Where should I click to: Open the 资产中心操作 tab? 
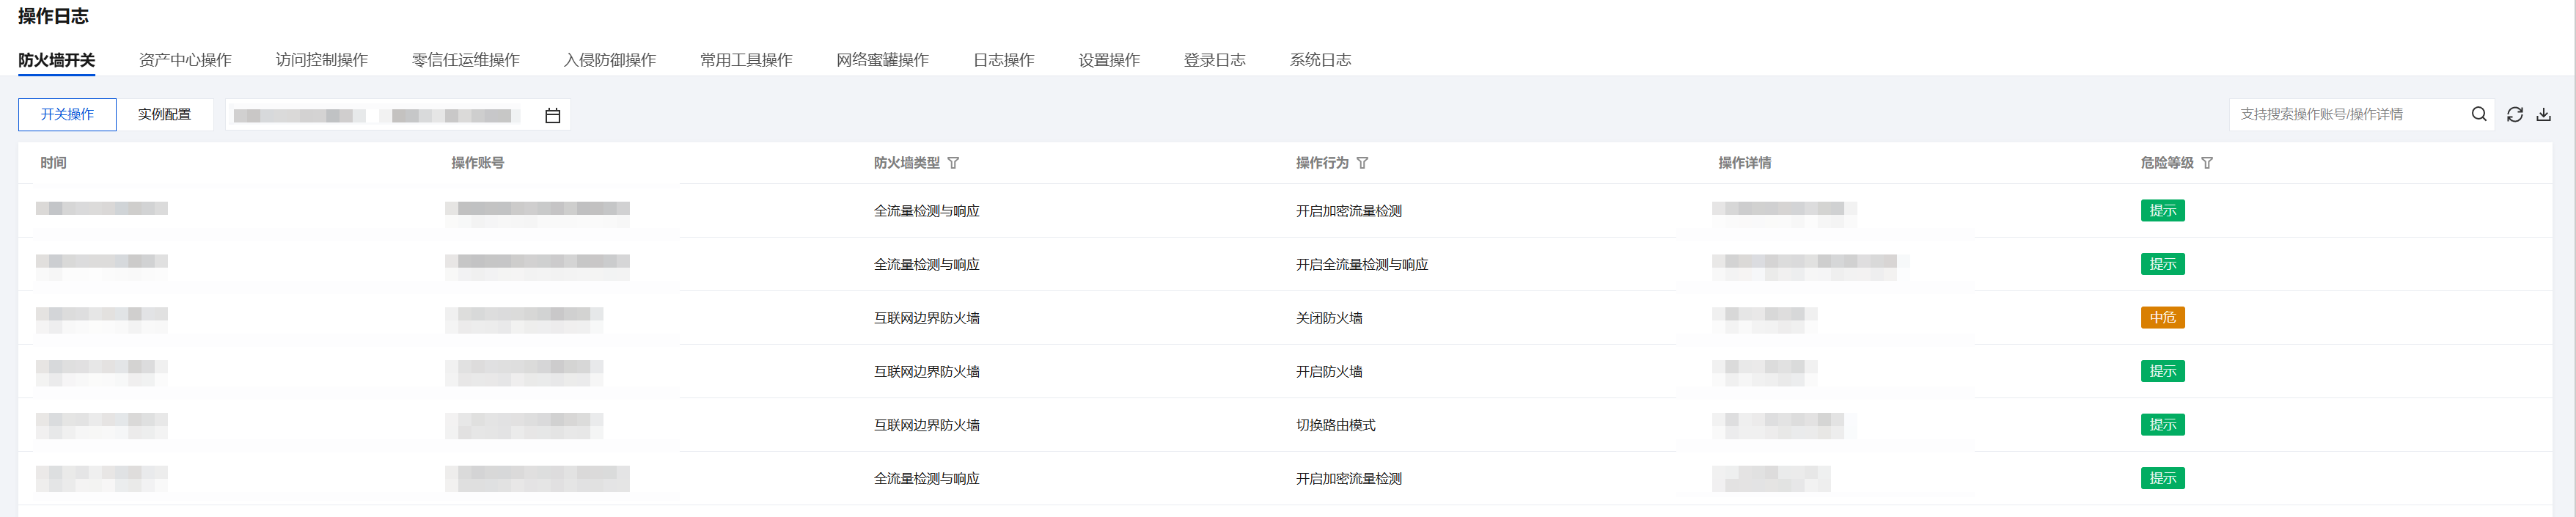tap(185, 60)
